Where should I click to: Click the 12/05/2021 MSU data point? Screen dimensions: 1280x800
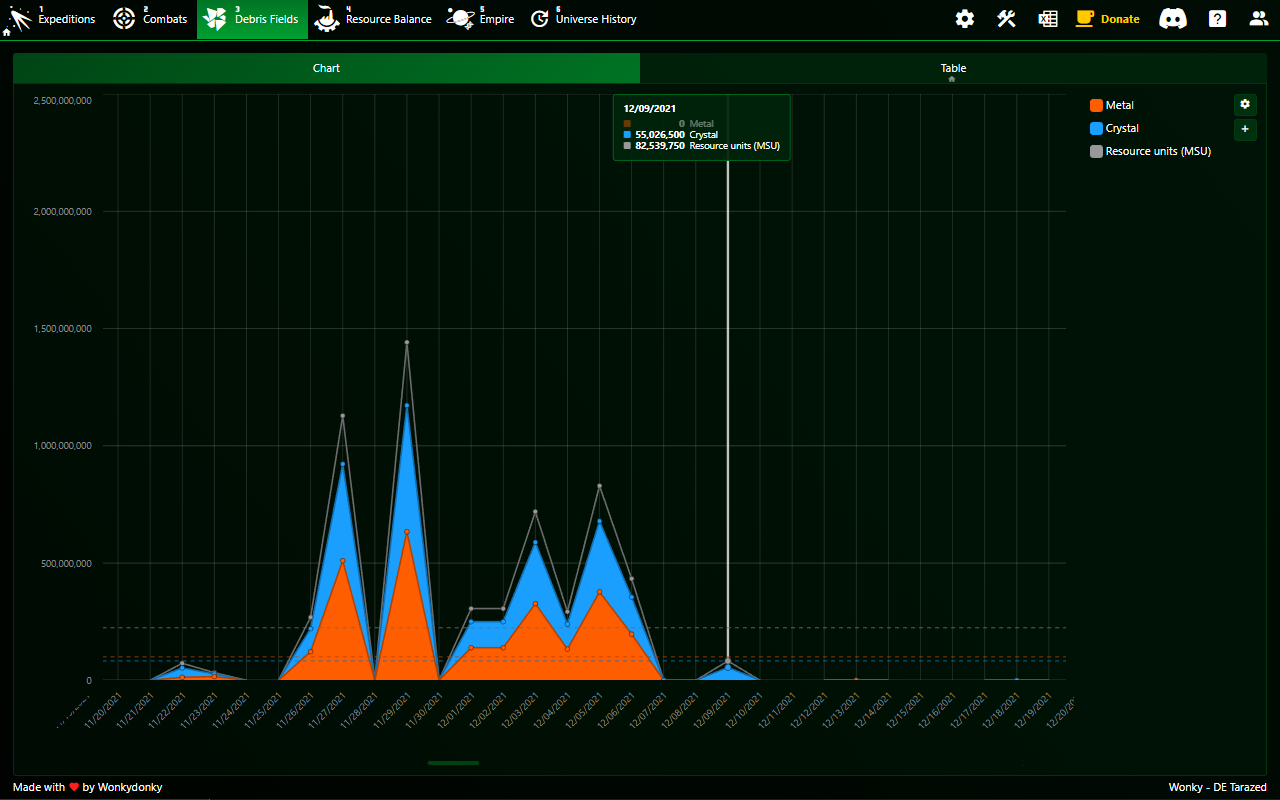click(599, 486)
